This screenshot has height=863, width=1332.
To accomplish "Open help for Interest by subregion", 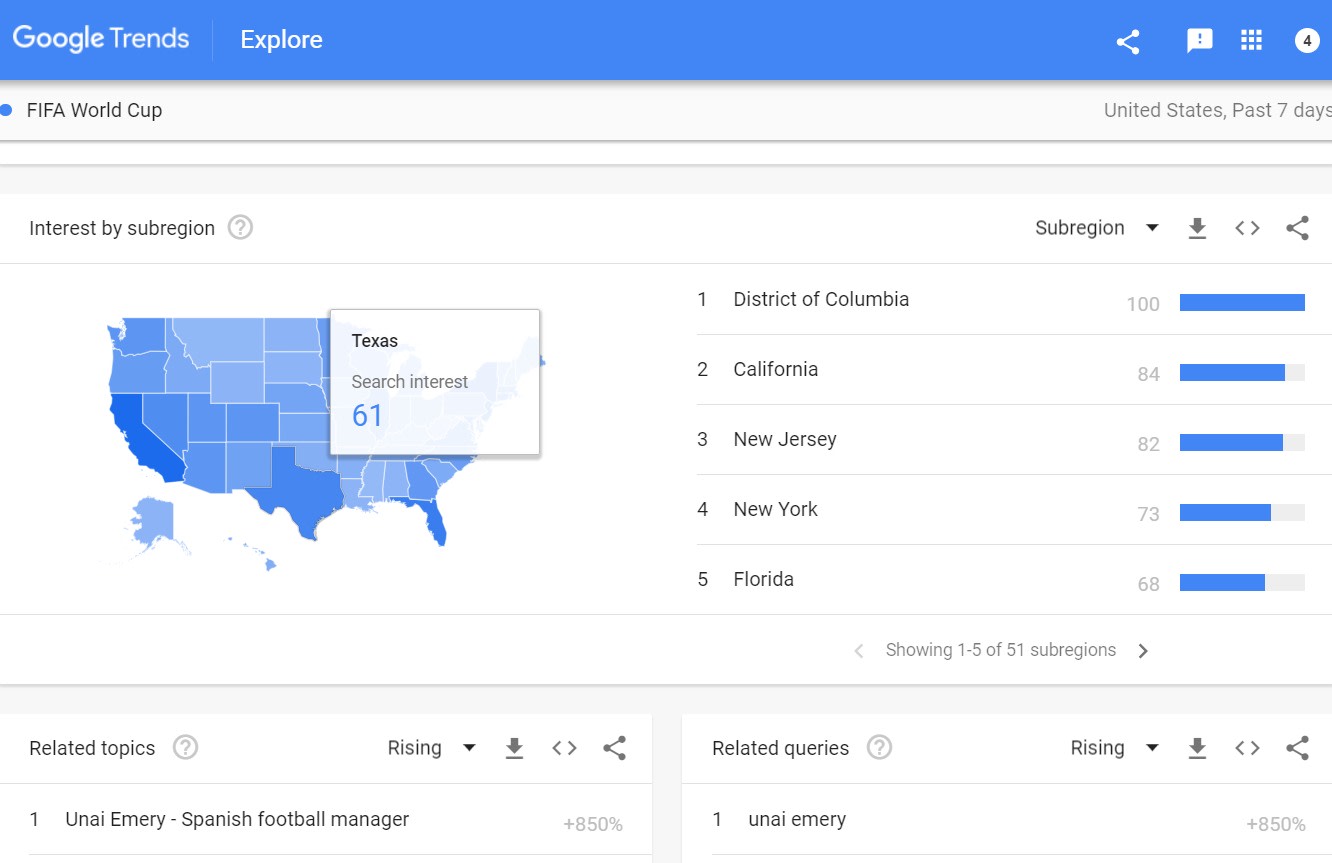I will tap(240, 228).
